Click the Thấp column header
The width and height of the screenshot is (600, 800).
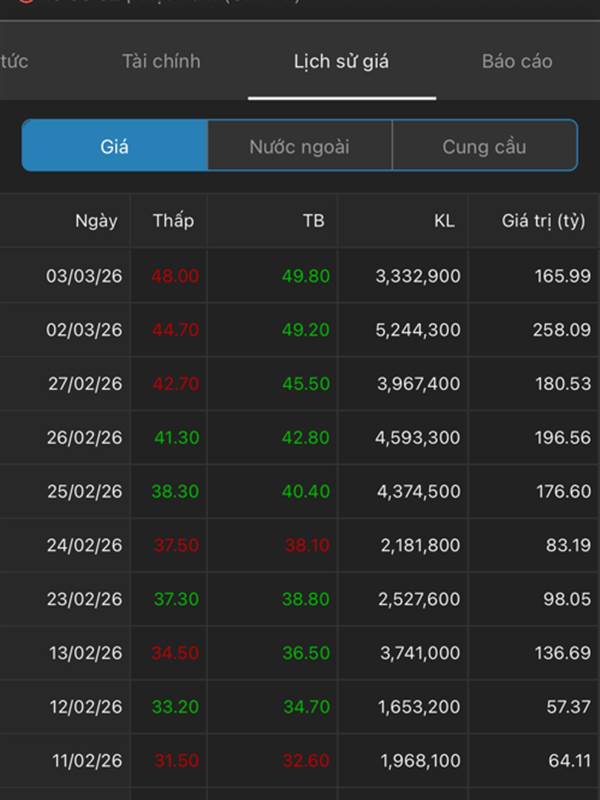coord(173,221)
